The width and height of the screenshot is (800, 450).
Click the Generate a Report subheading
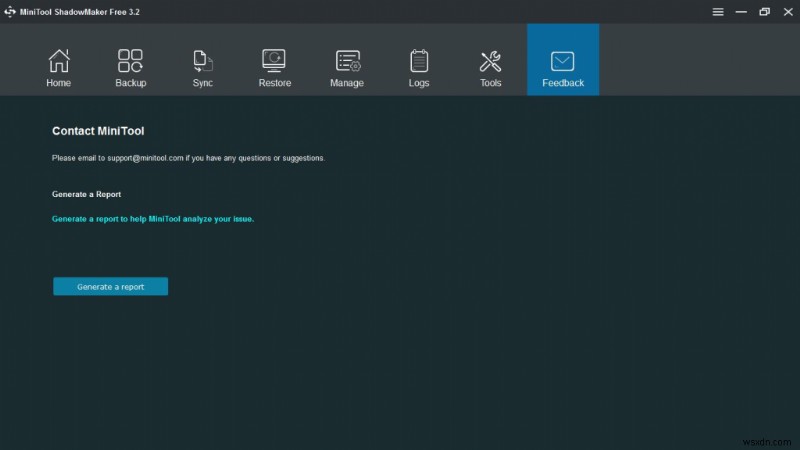(86, 194)
